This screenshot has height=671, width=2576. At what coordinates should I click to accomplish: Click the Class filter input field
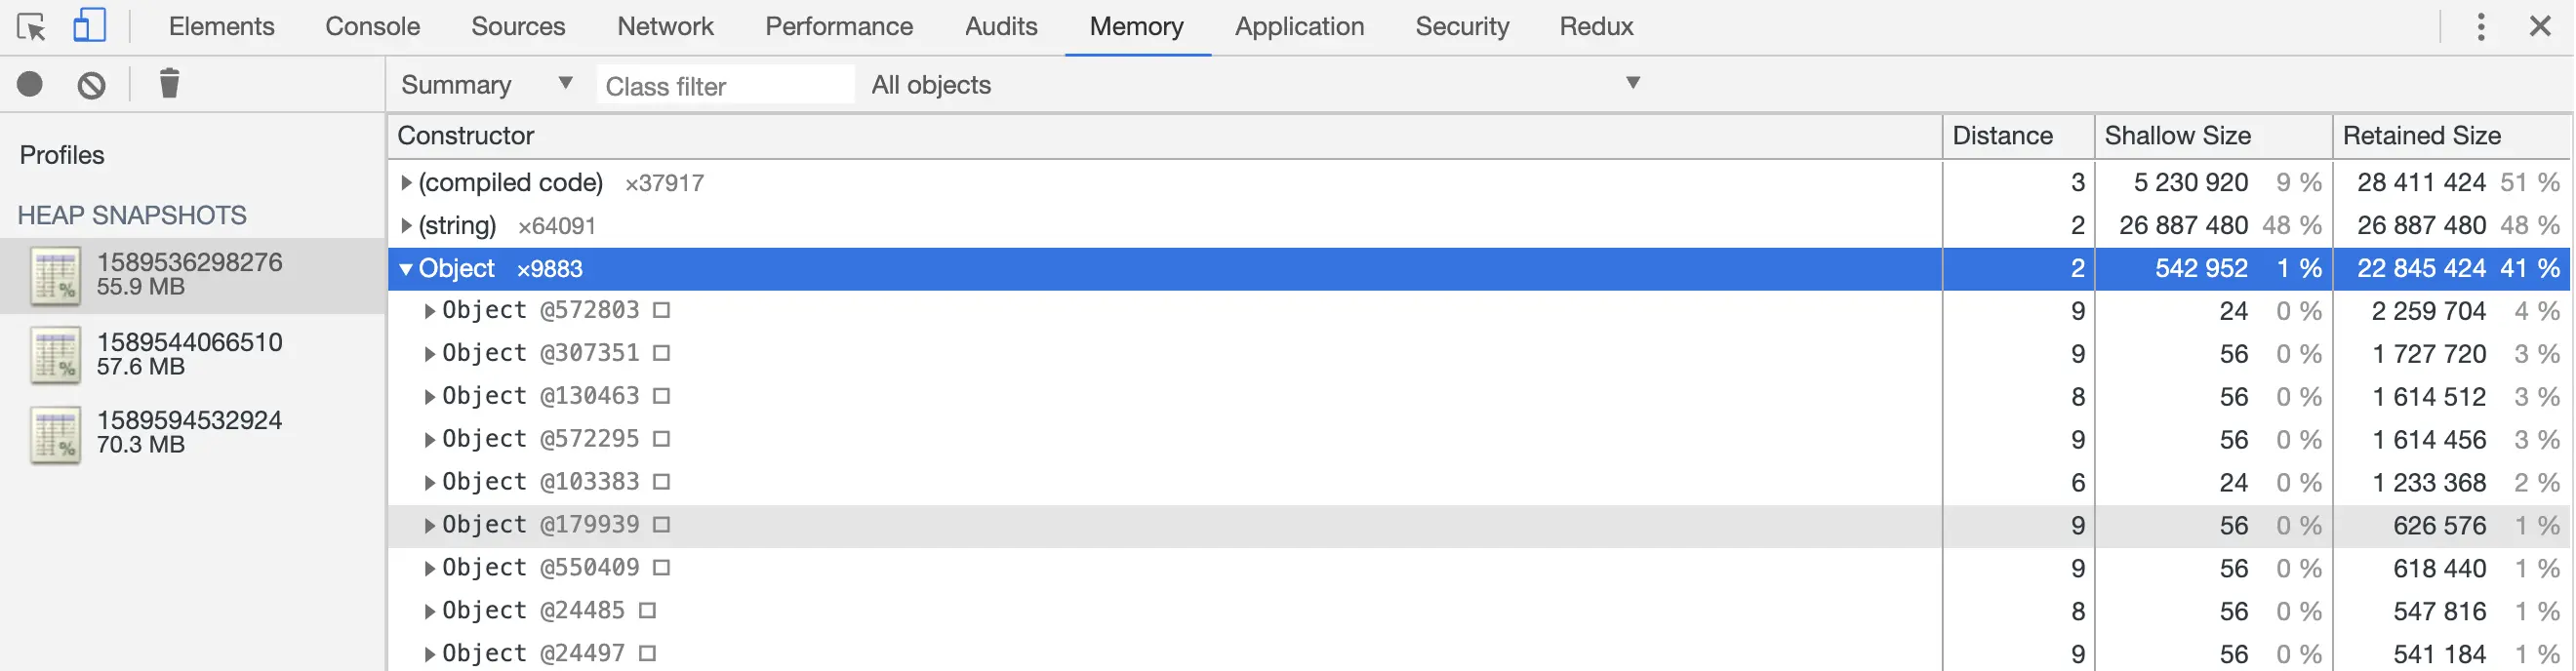725,86
